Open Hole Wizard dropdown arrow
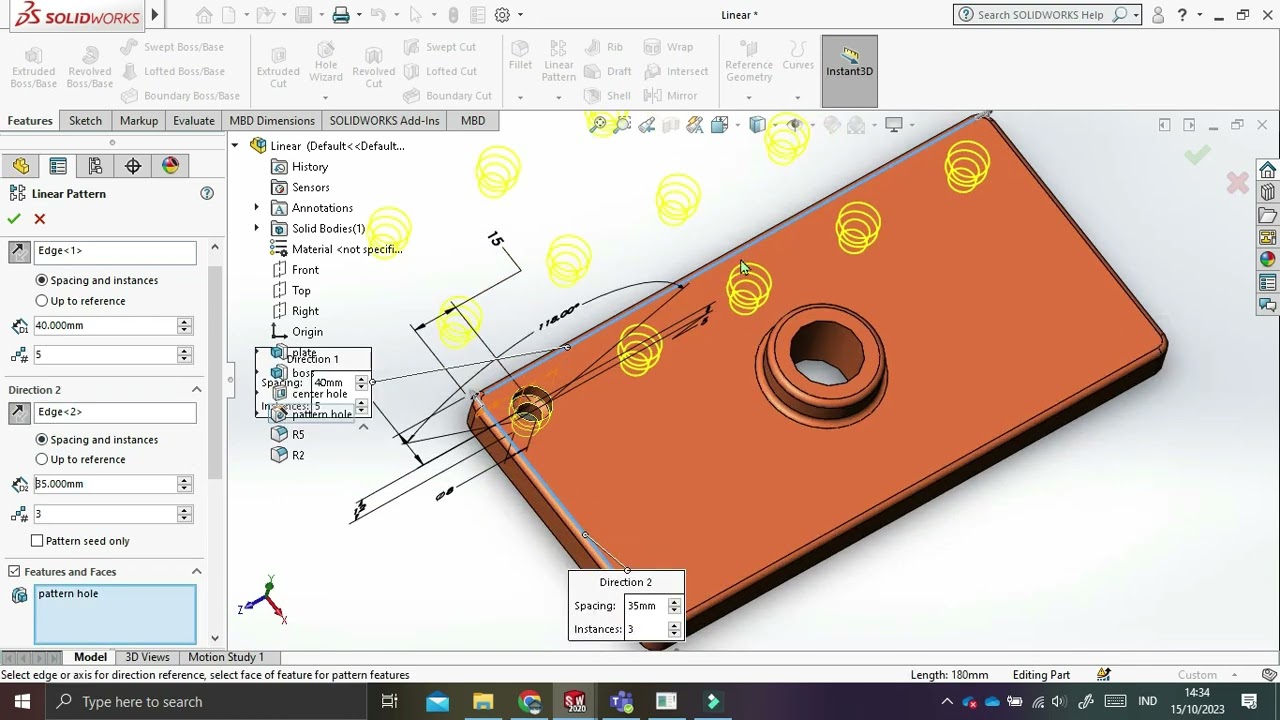 tap(325, 97)
